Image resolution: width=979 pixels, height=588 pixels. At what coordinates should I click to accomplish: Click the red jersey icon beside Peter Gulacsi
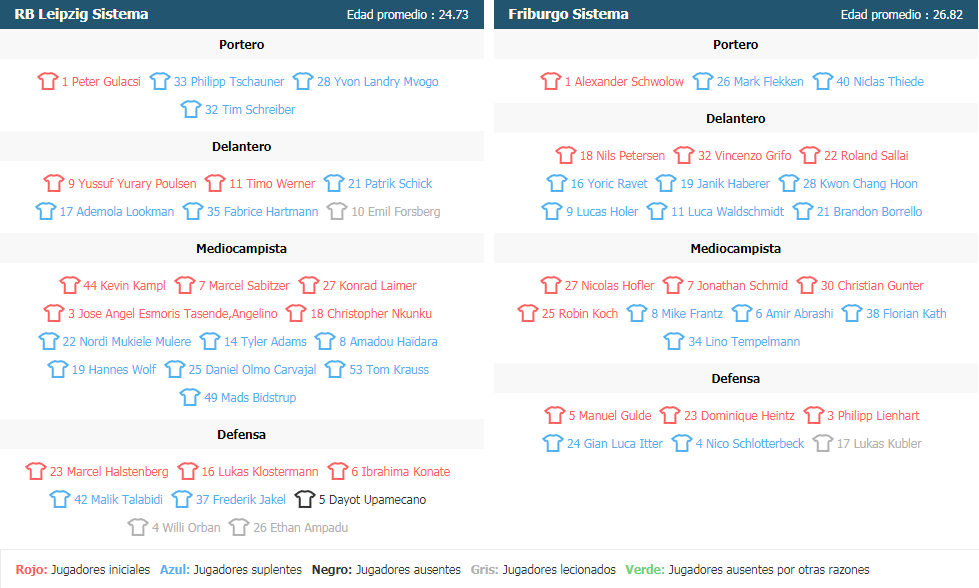coord(47,81)
